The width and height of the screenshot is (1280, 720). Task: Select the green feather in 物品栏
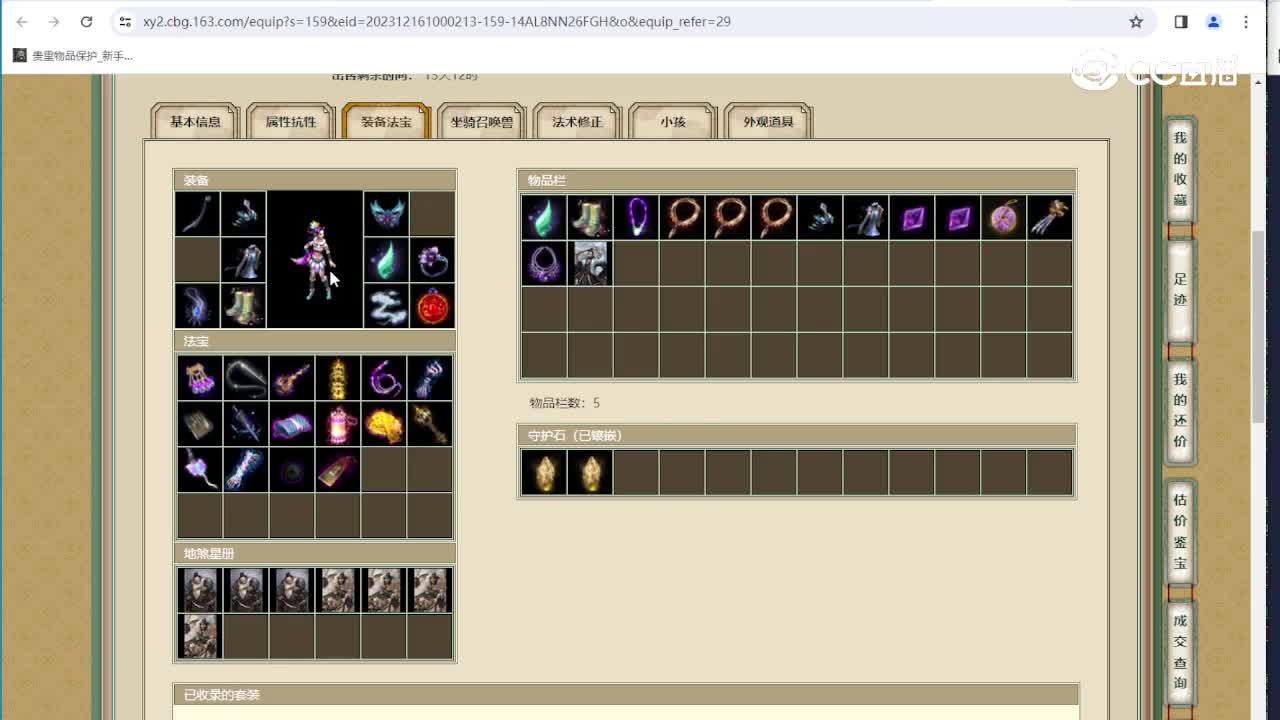[x=544, y=217]
